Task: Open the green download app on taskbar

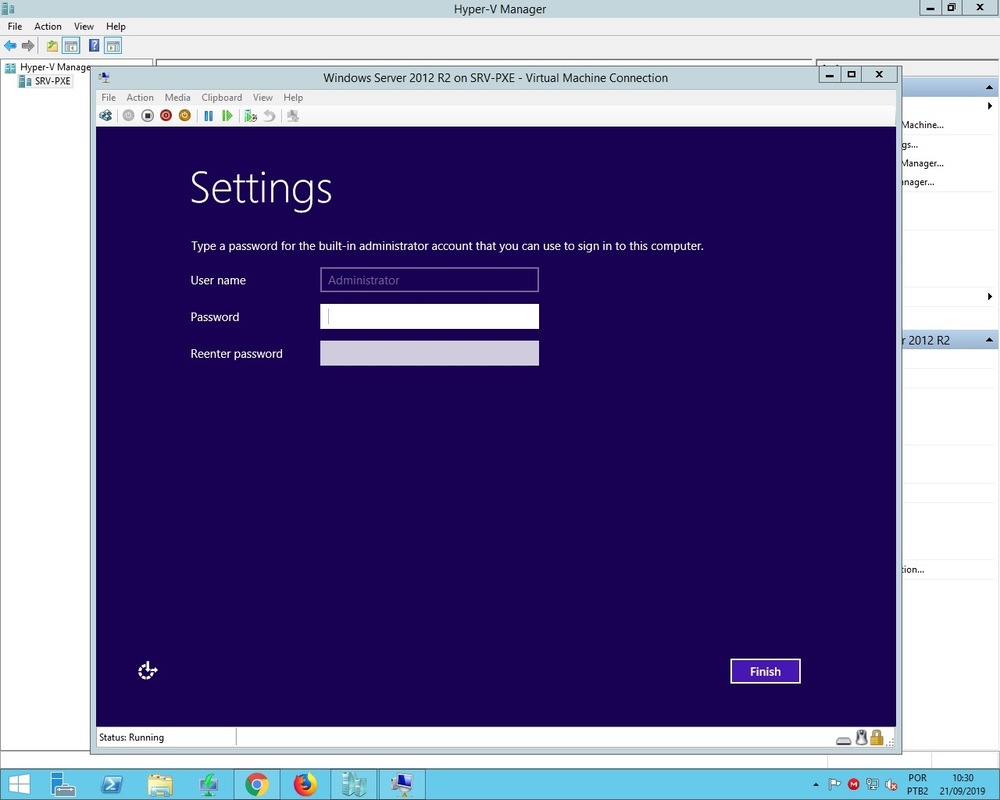Action: point(209,784)
